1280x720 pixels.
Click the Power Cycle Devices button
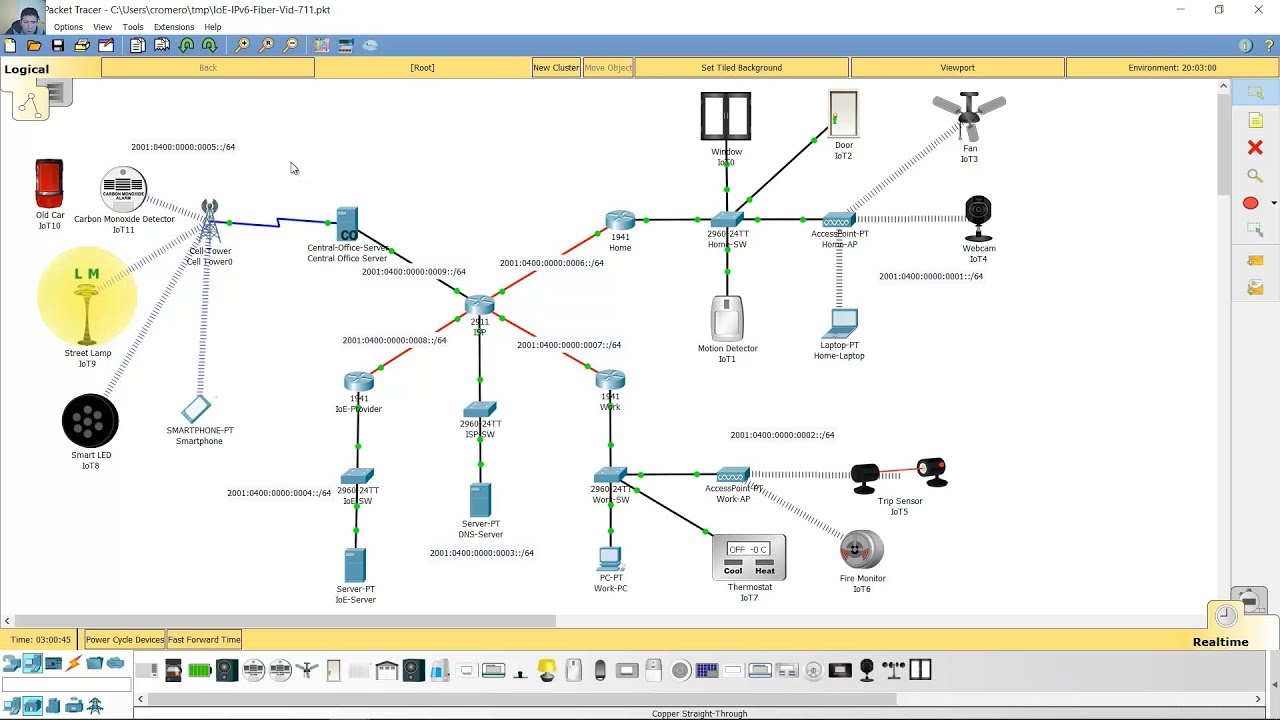click(x=125, y=640)
